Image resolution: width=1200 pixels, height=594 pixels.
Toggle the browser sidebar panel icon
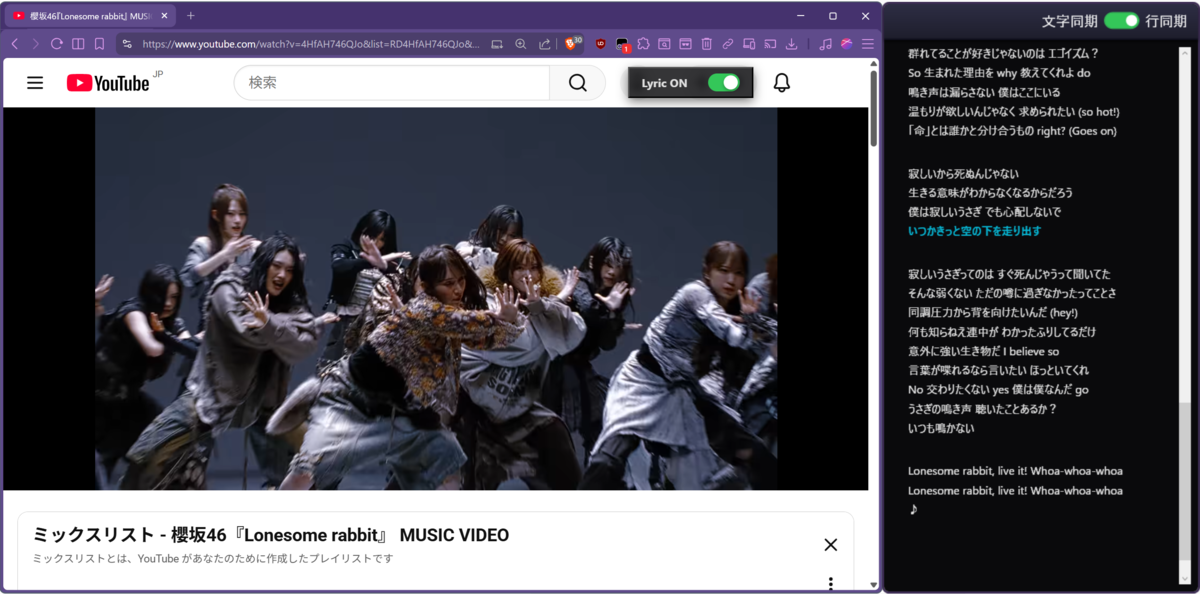point(78,44)
